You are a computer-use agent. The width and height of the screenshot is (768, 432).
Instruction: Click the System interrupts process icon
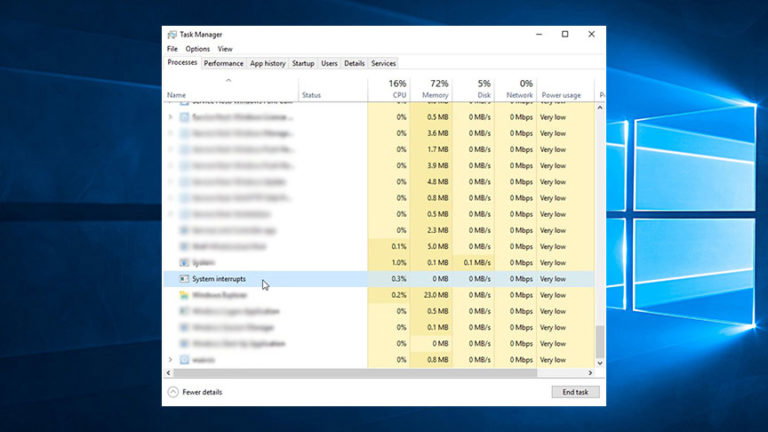(x=184, y=279)
